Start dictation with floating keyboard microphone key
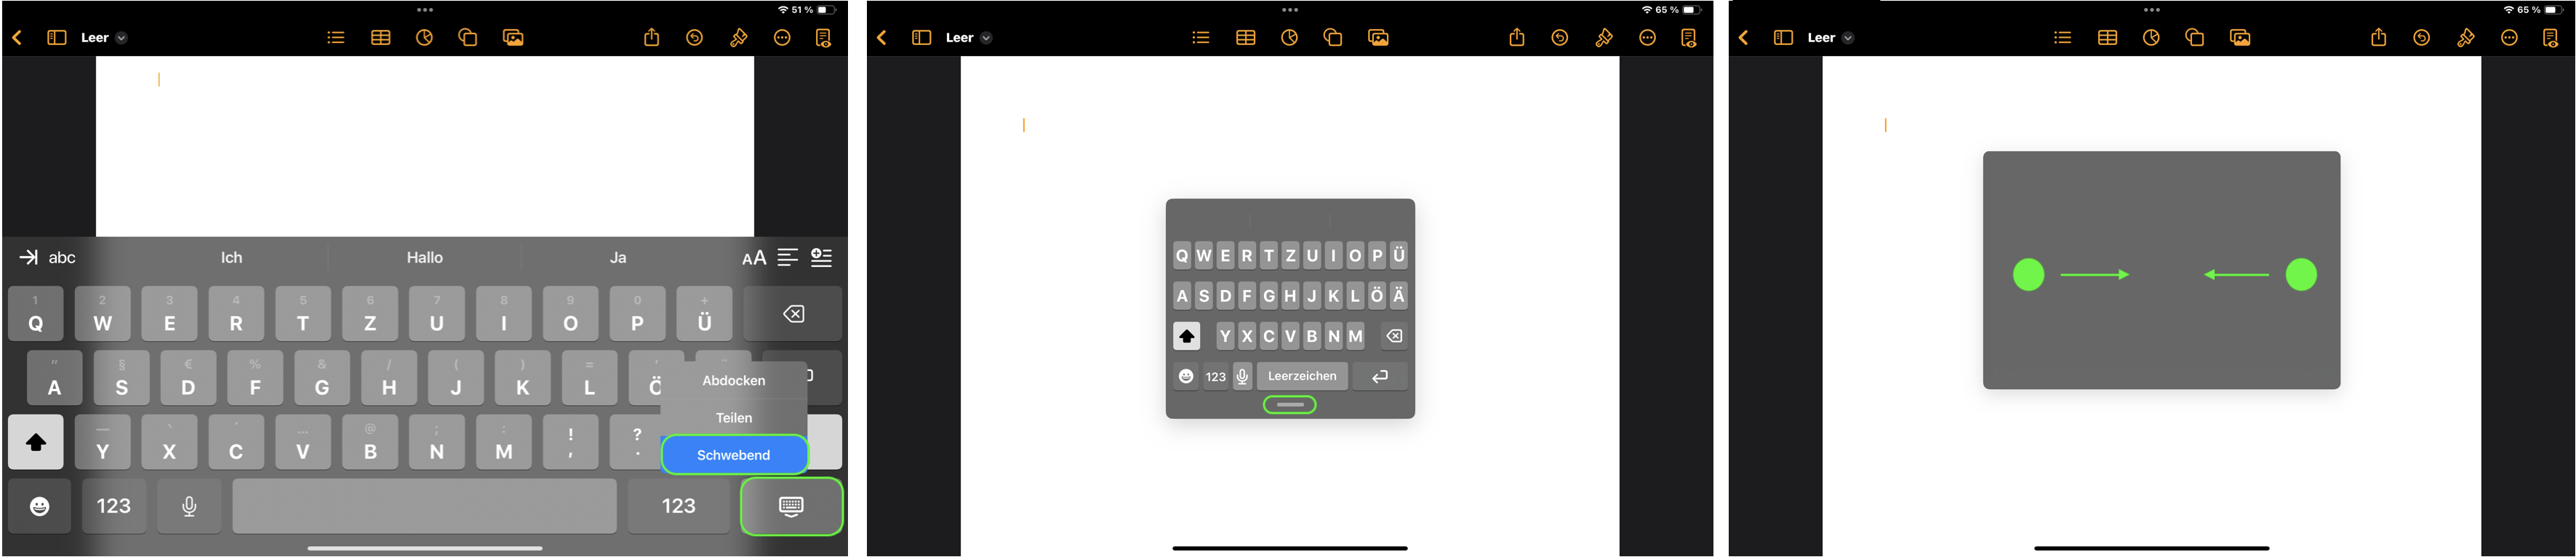Viewport: 2576px width, 557px height. [x=1243, y=377]
